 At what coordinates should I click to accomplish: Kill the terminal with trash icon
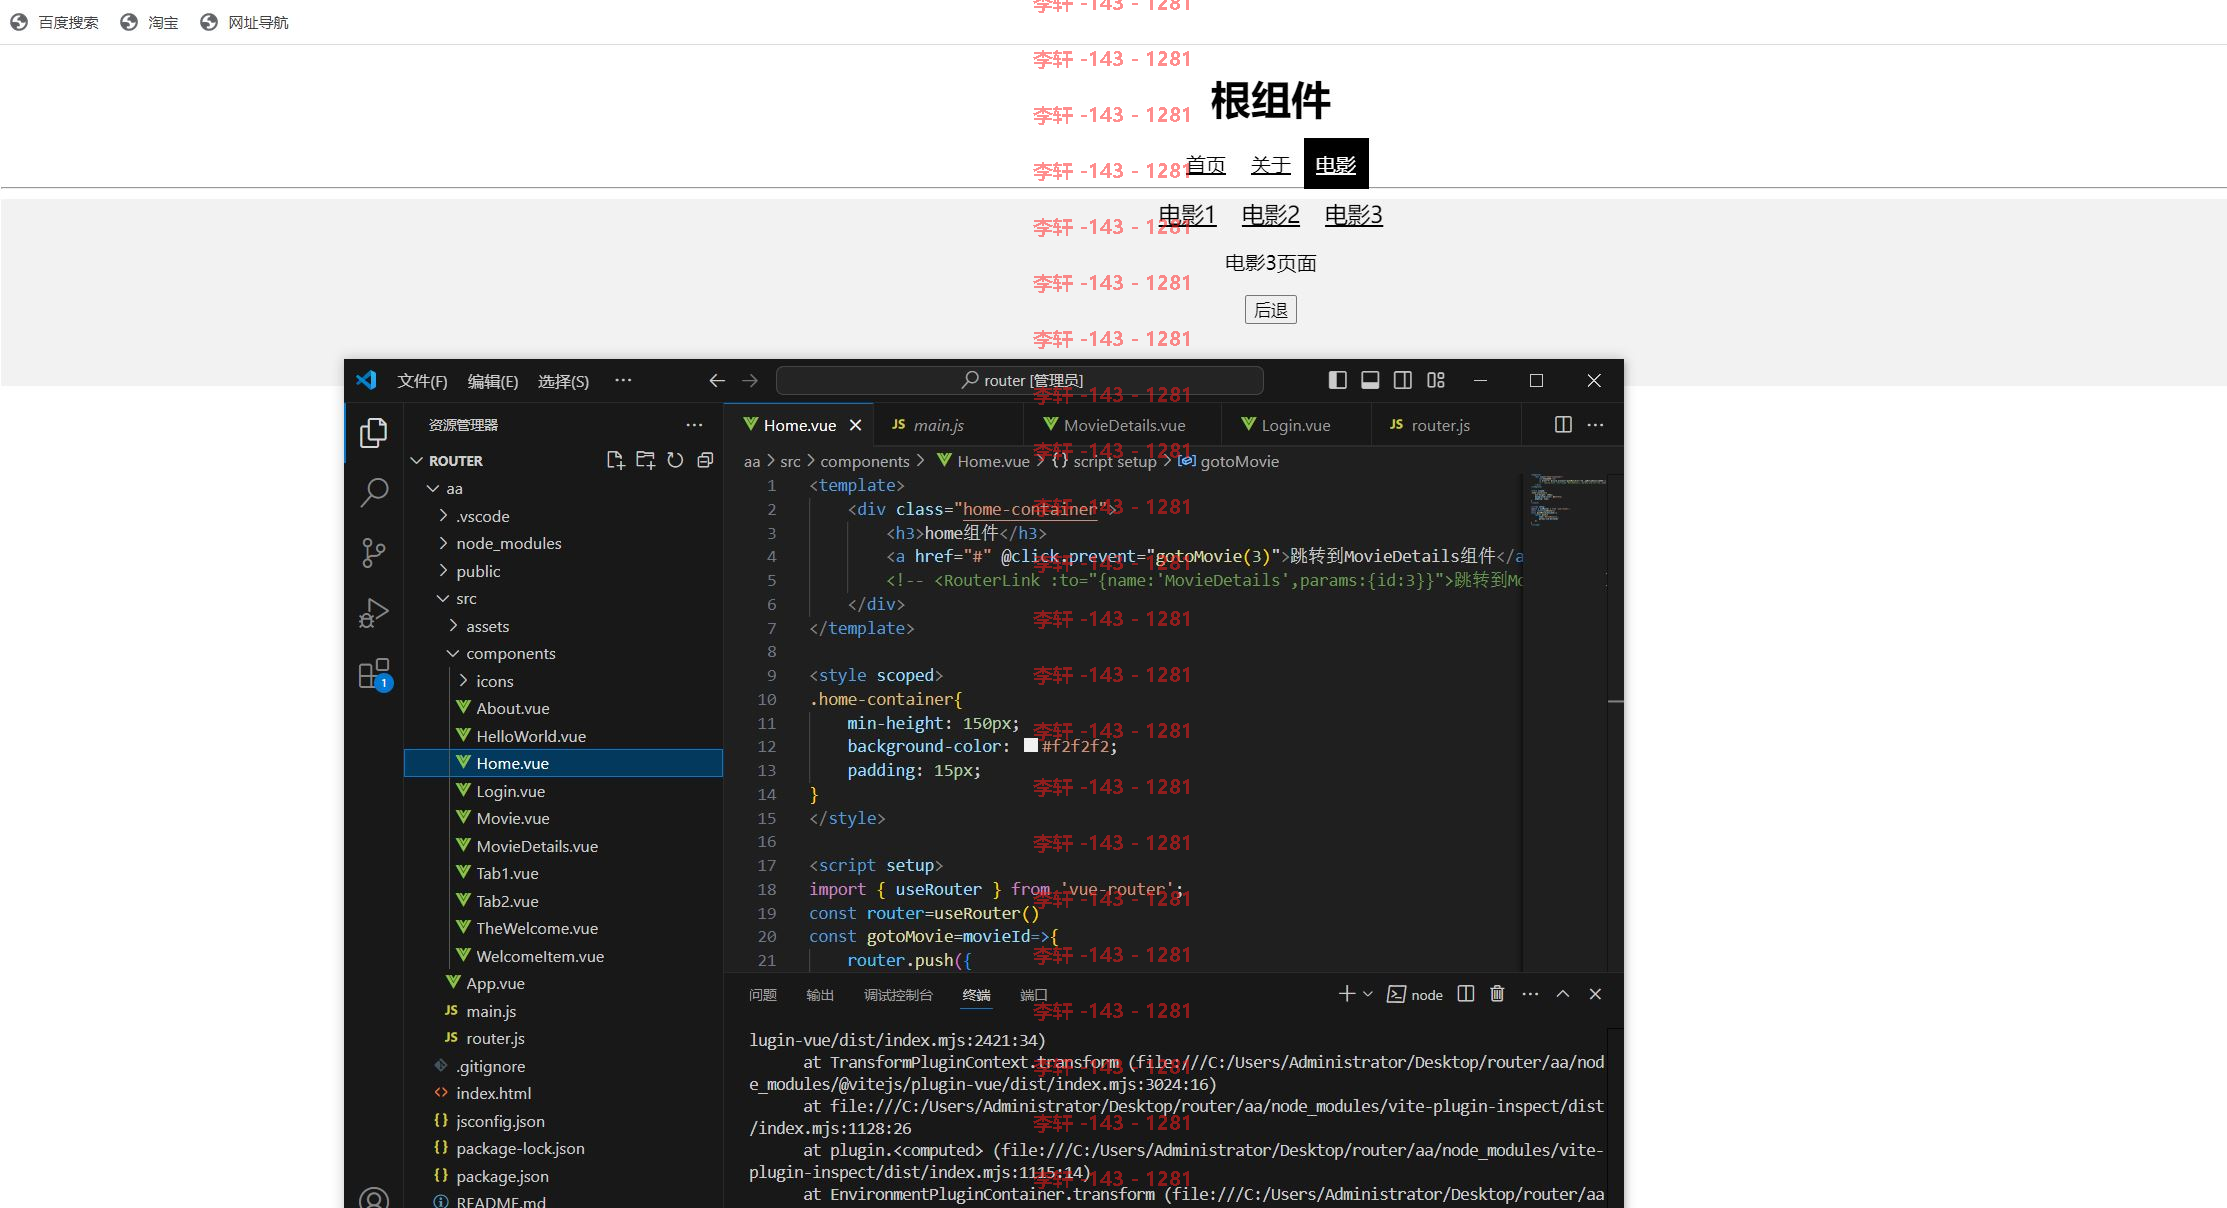tap(1497, 994)
